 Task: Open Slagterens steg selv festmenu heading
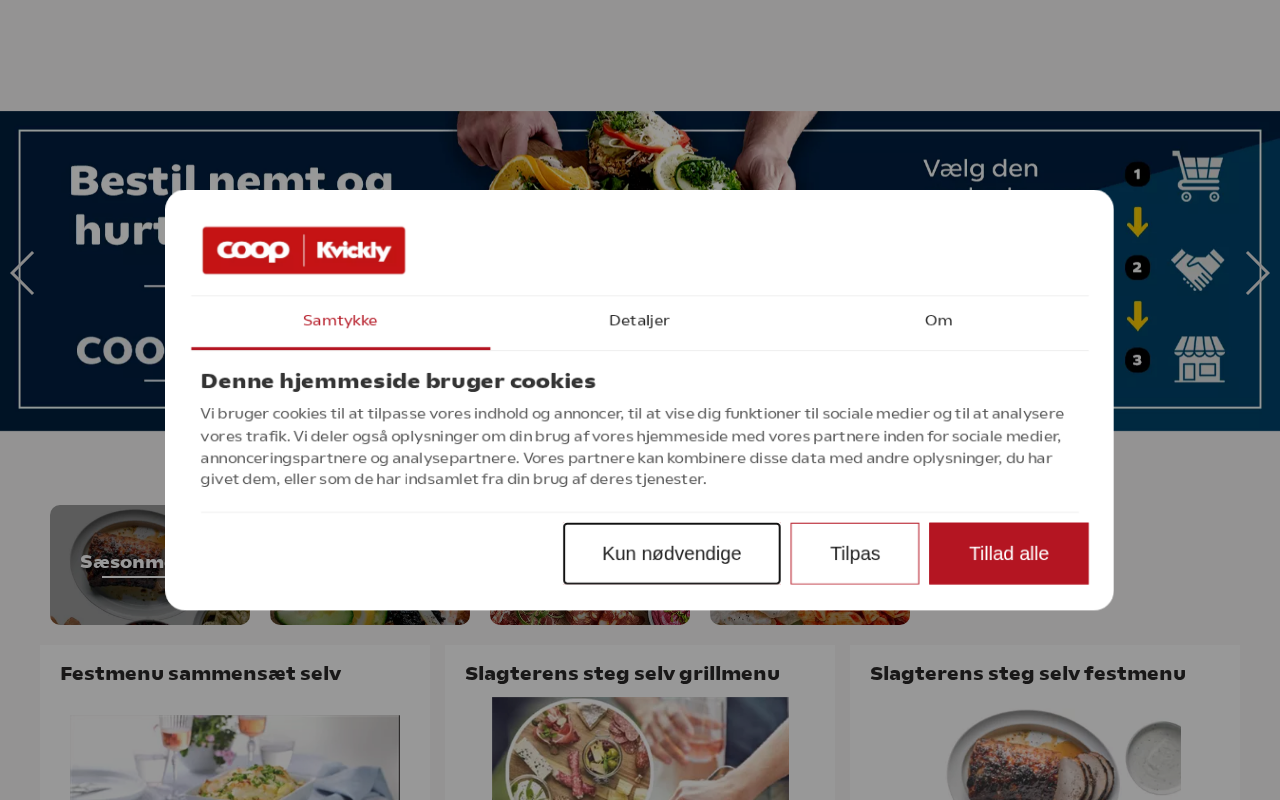pyautogui.click(x=1028, y=674)
